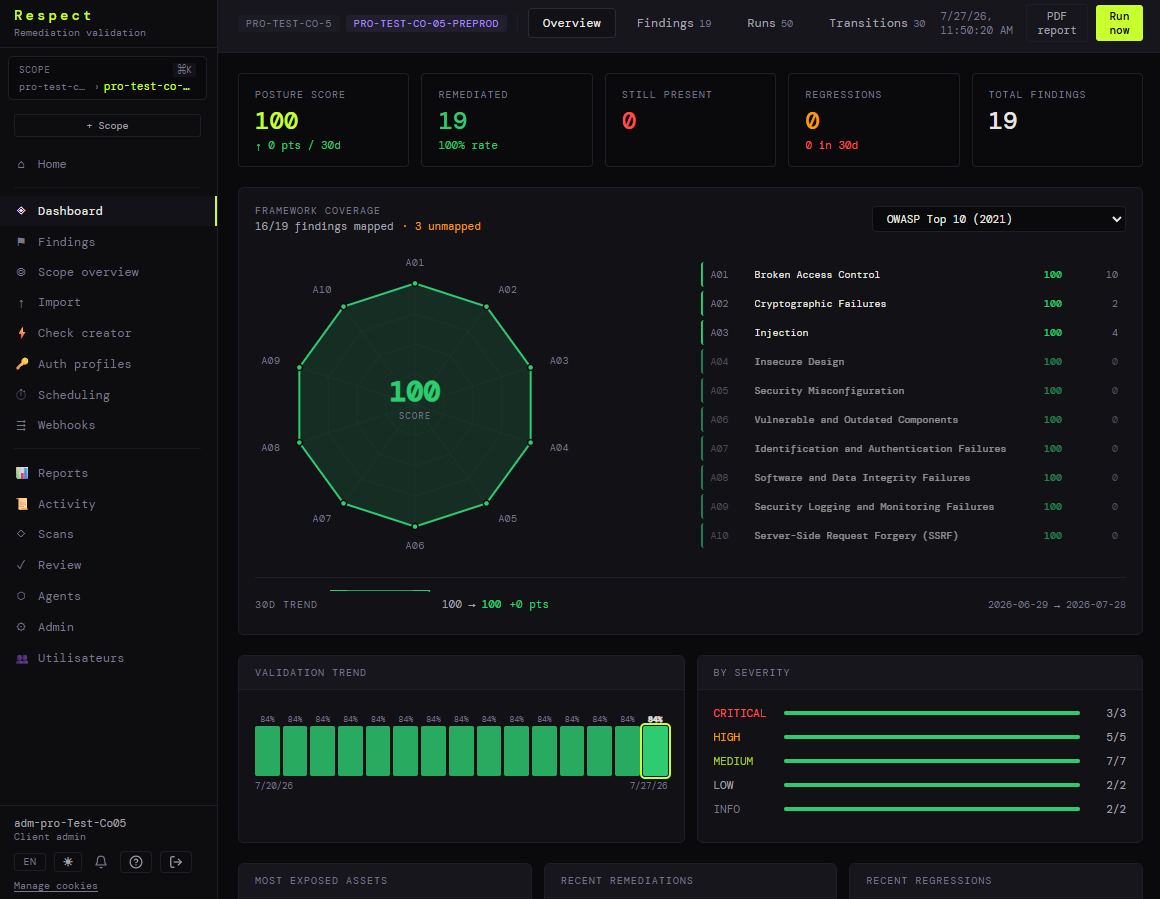Click the Regressions card
Image resolution: width=1160 pixels, height=899 pixels.
point(874,120)
